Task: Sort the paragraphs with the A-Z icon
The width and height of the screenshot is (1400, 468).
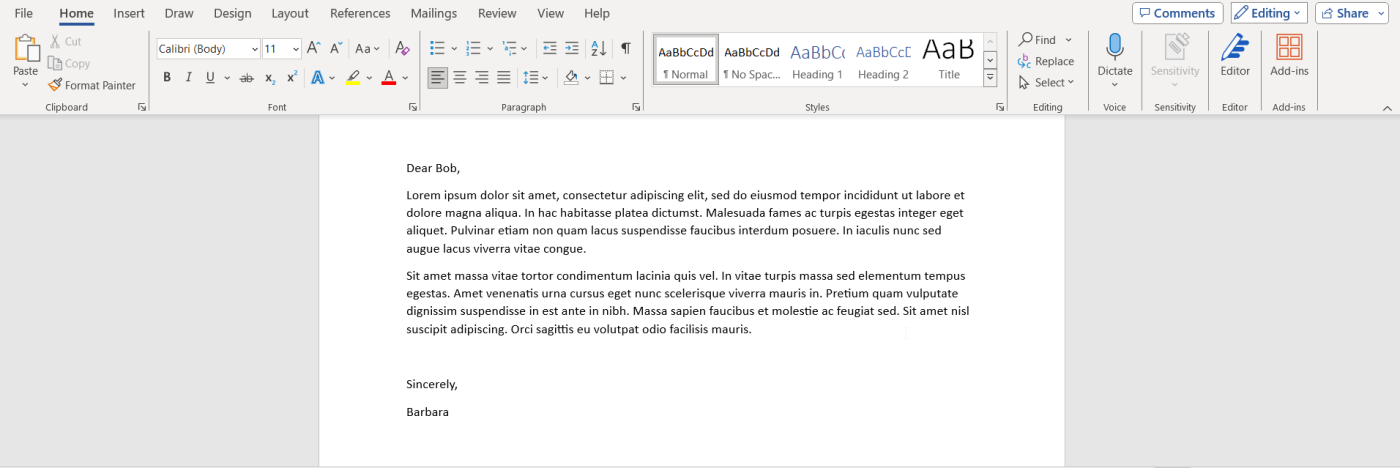Action: [599, 48]
